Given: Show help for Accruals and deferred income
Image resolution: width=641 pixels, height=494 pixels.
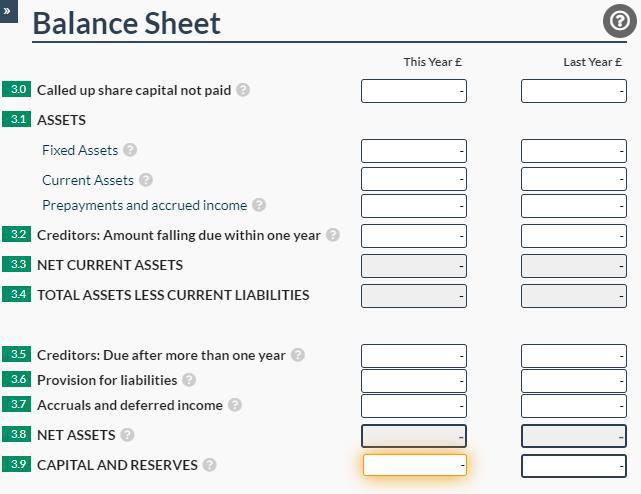Looking at the screenshot, I should (x=235, y=404).
